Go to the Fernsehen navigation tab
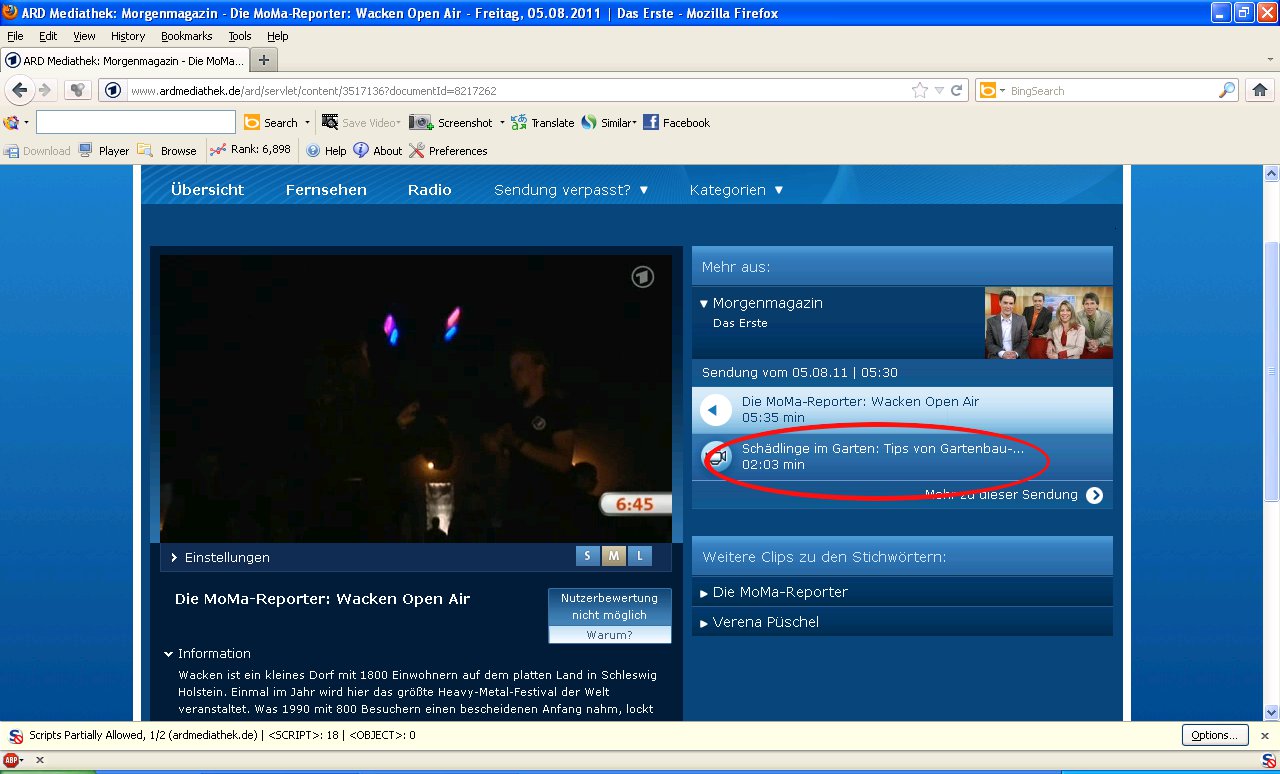The height and width of the screenshot is (774, 1280). [326, 190]
